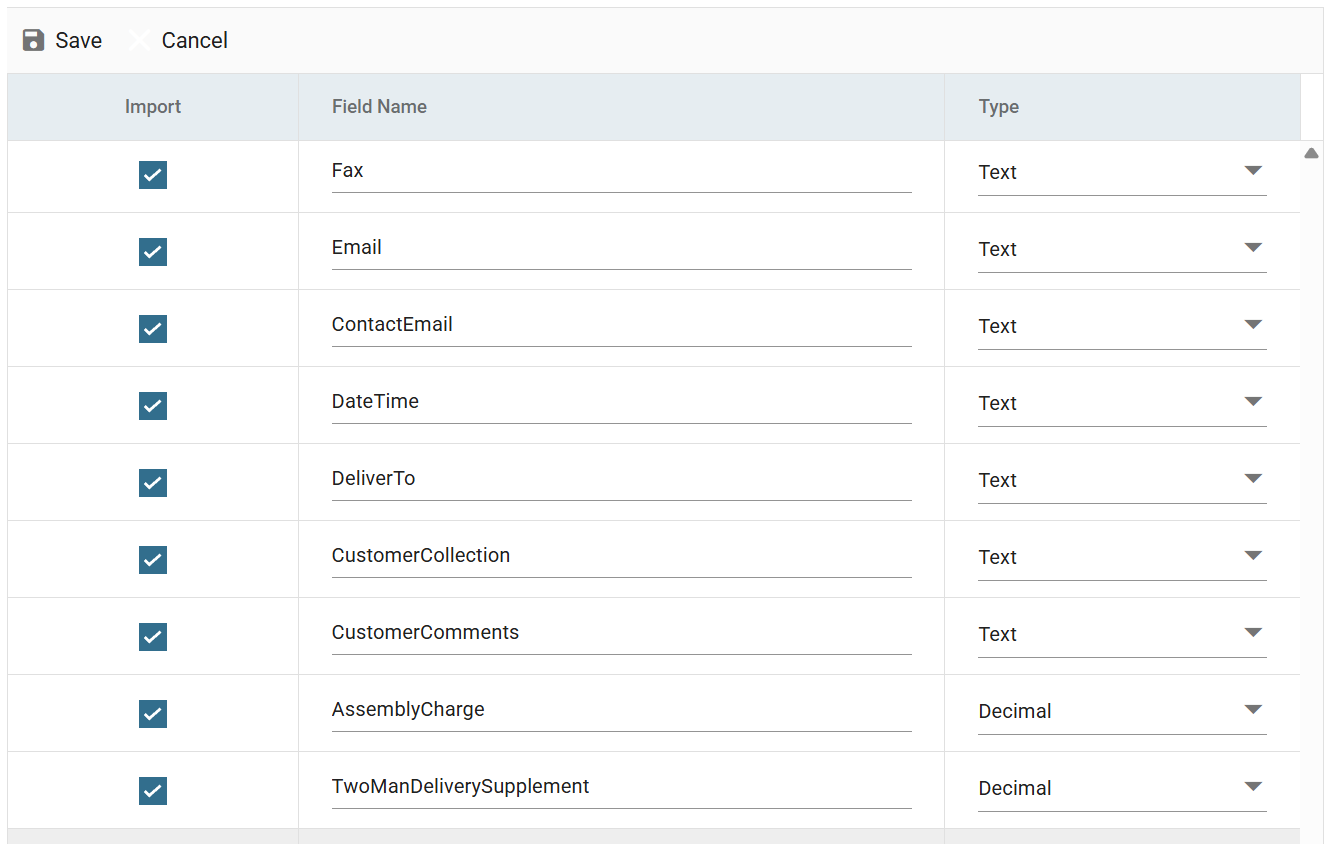The height and width of the screenshot is (844, 1330).
Task: Toggle the DateTime import checkbox
Action: point(153,406)
